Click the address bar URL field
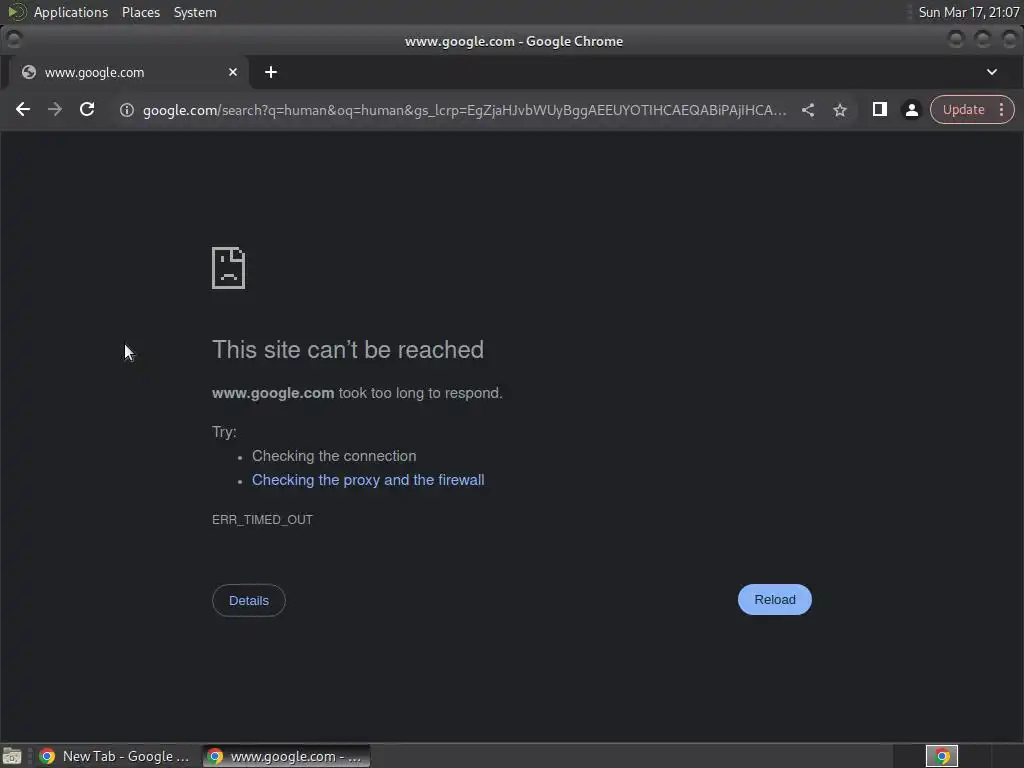 pyautogui.click(x=464, y=110)
